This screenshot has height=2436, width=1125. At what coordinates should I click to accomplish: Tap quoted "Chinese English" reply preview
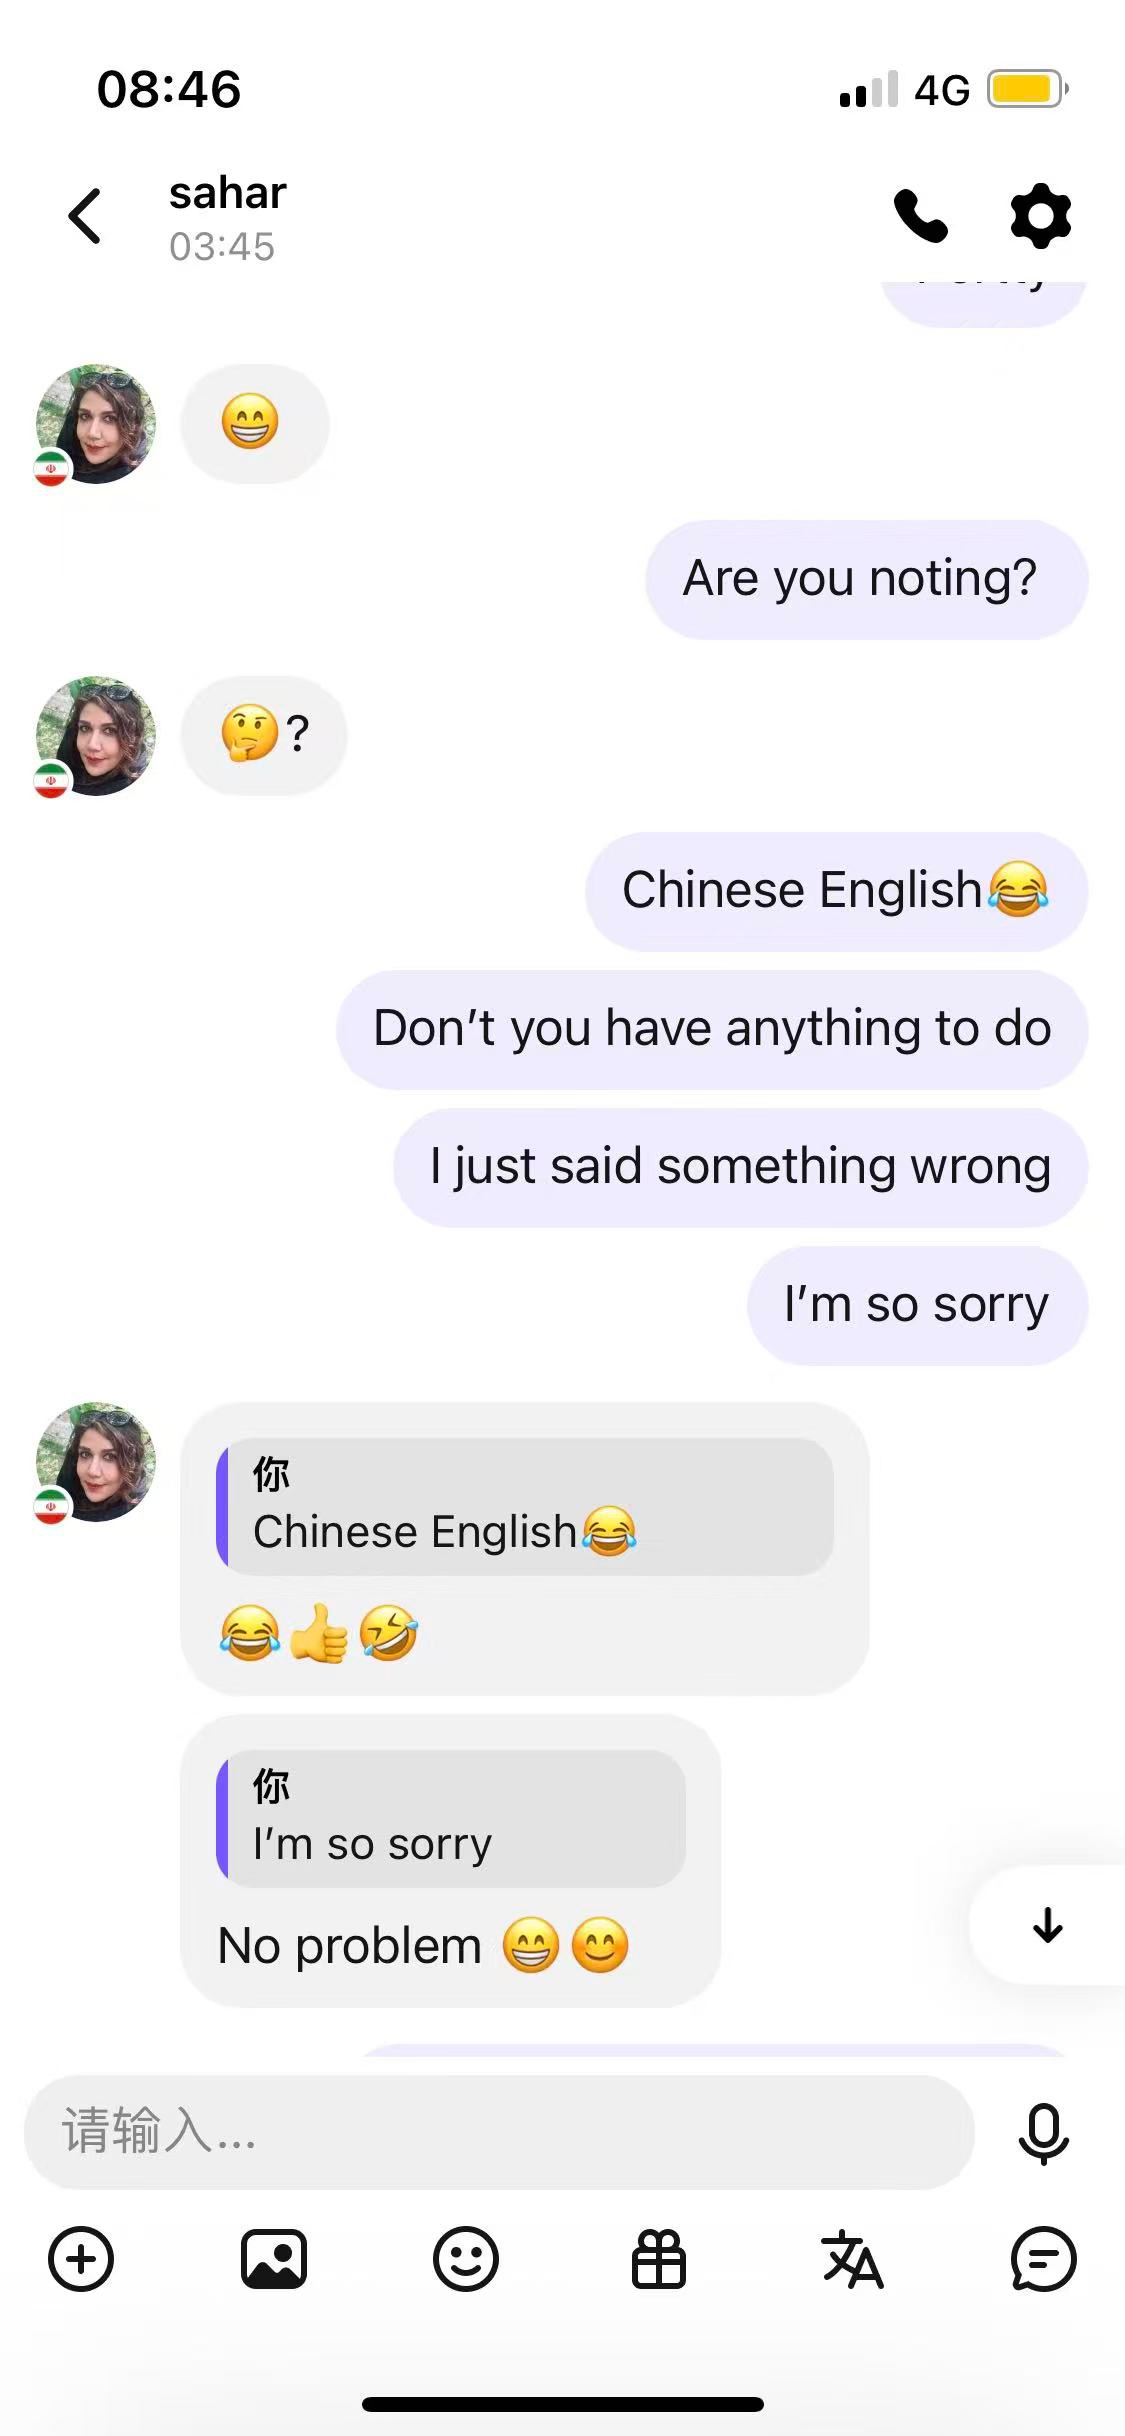[x=525, y=1507]
